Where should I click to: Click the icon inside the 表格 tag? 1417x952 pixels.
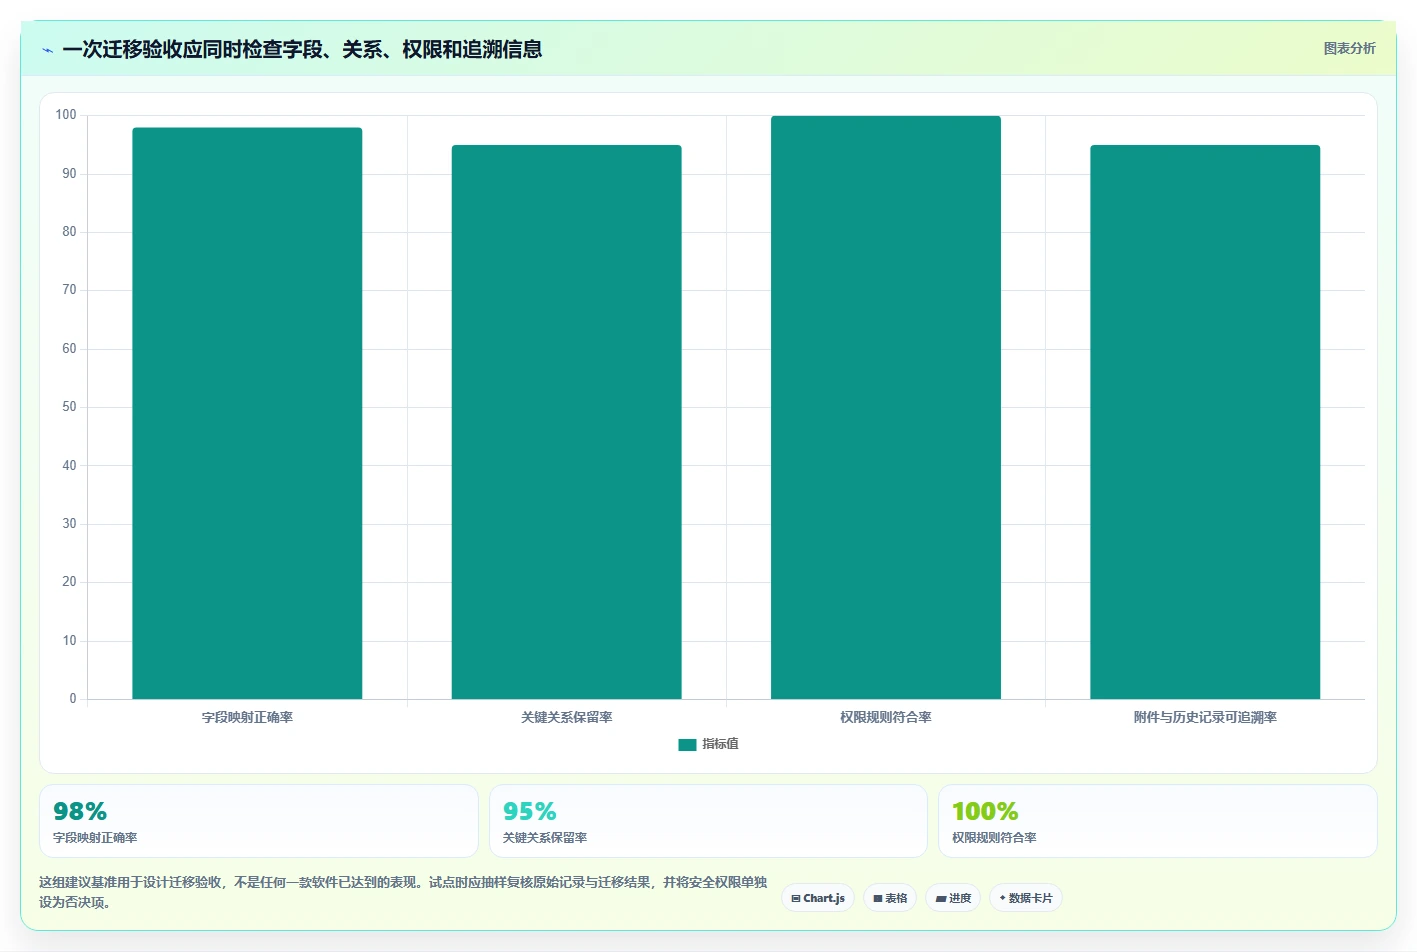tap(878, 899)
